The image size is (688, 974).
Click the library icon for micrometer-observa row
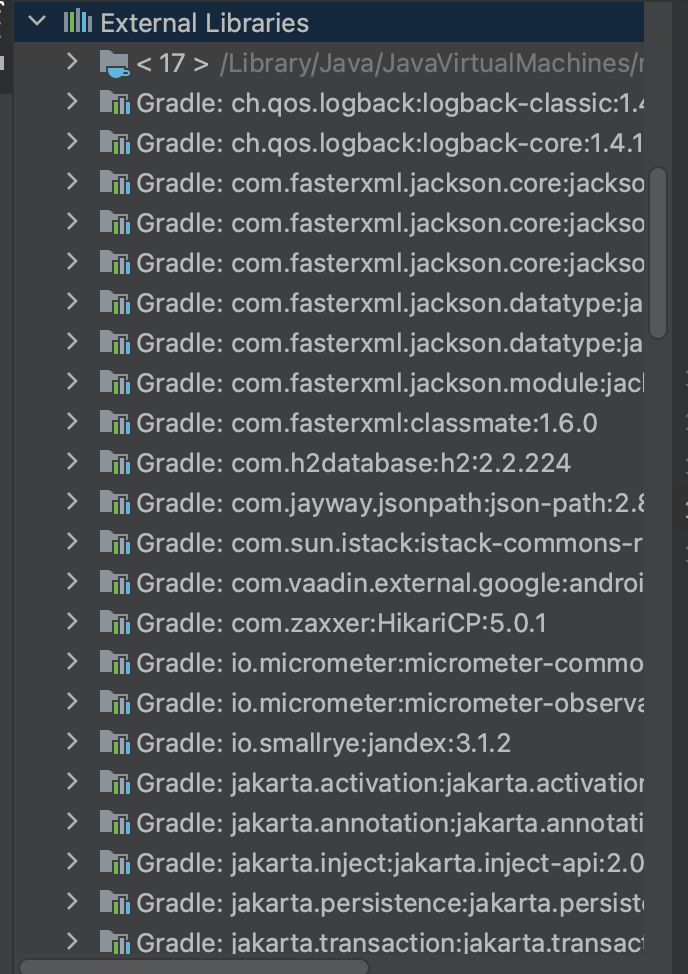[x=115, y=703]
